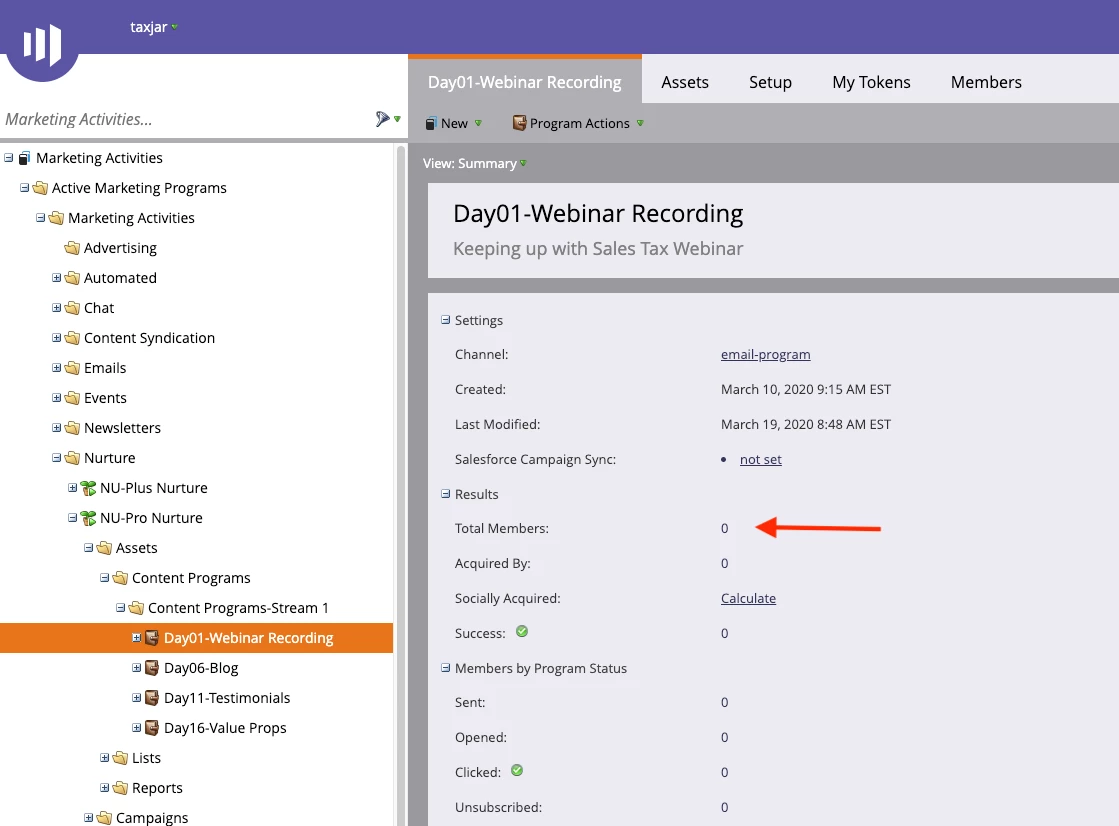Collapse the Settings section
The image size is (1119, 826).
pyautogui.click(x=445, y=320)
